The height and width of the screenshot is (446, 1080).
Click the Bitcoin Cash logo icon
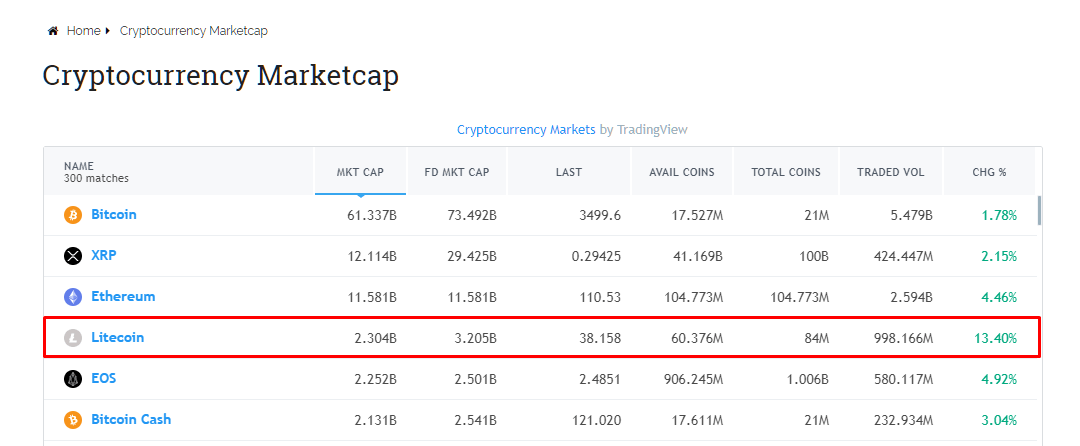(x=72, y=420)
